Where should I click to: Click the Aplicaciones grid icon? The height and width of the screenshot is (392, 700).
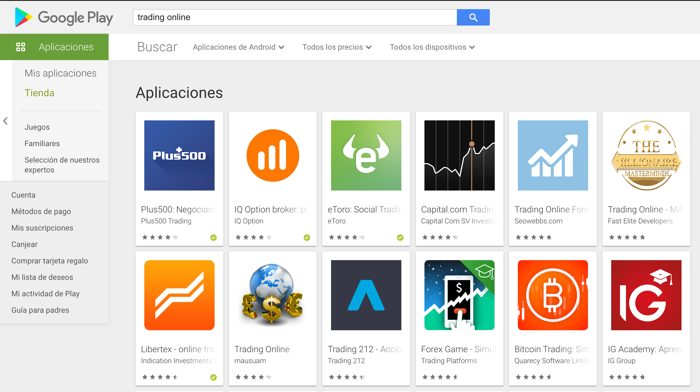click(21, 47)
